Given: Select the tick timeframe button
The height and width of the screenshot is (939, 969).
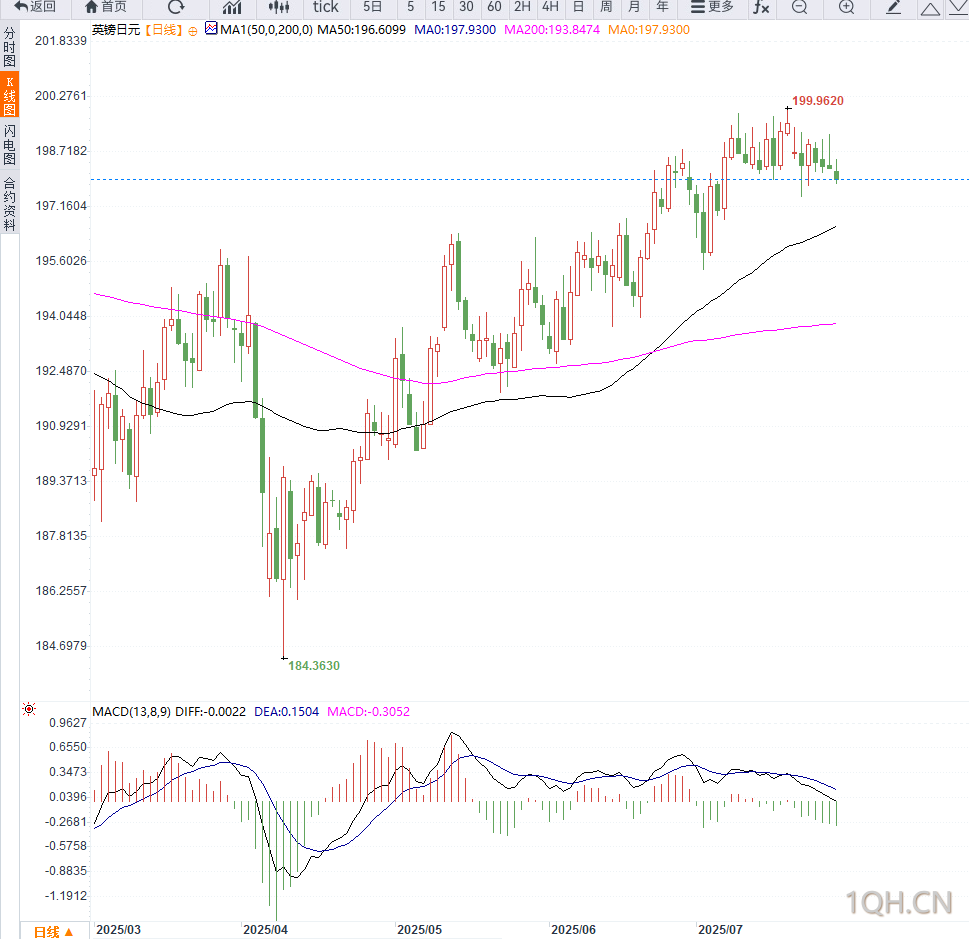Looking at the screenshot, I should click(326, 7).
